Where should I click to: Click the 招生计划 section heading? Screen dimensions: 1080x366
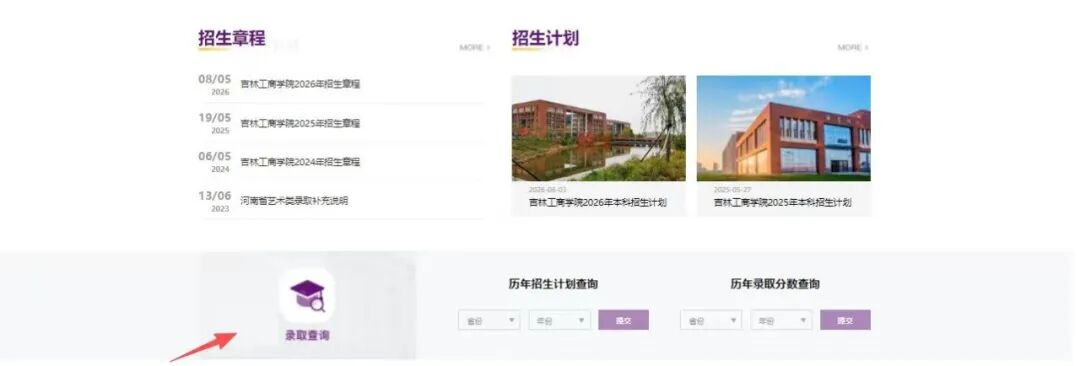point(546,38)
